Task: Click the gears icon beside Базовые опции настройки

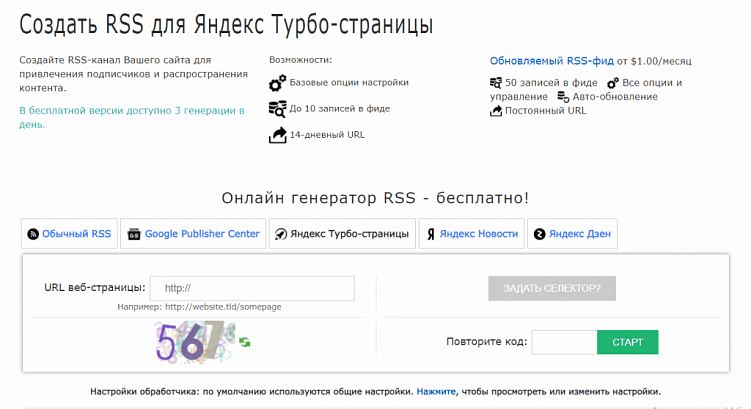Action: [277, 83]
